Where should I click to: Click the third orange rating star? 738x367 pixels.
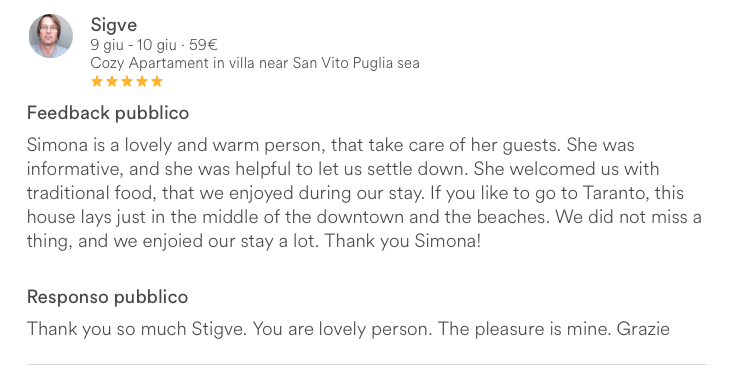tap(127, 81)
